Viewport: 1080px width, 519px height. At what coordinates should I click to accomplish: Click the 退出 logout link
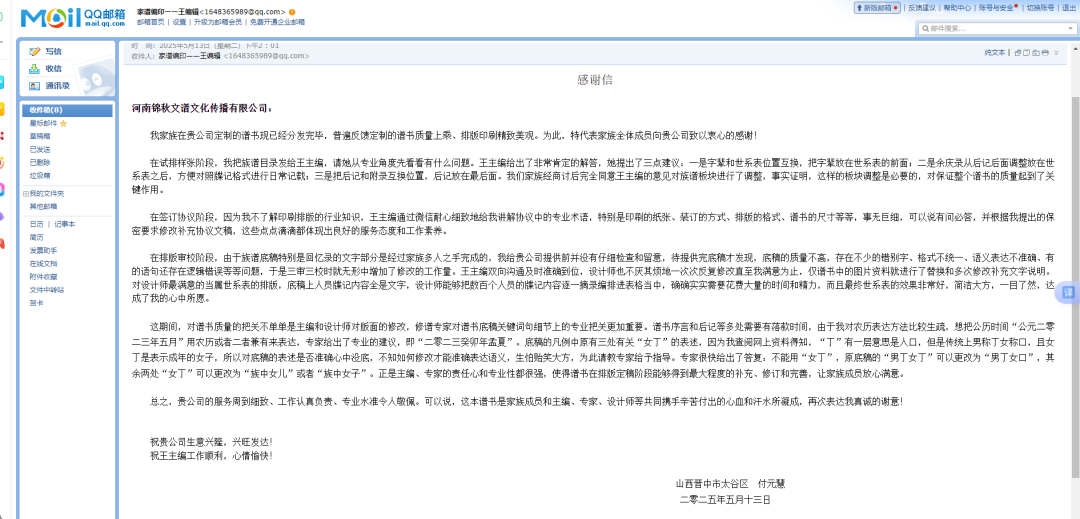[1069, 7]
